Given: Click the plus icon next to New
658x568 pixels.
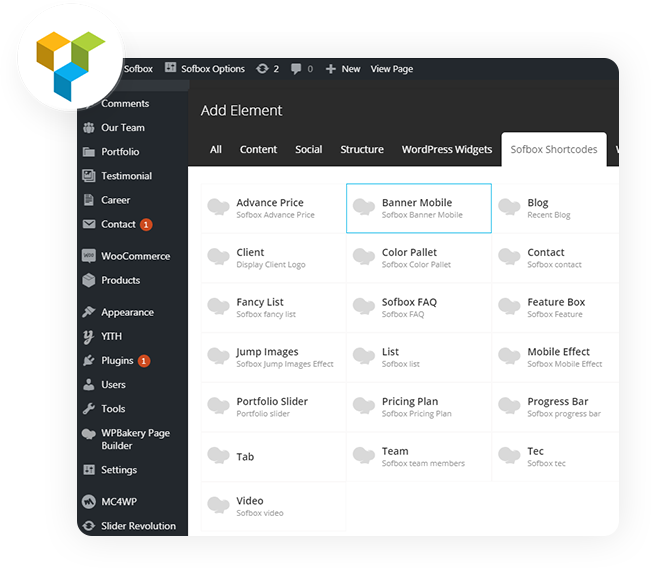Looking at the screenshot, I should [x=331, y=69].
